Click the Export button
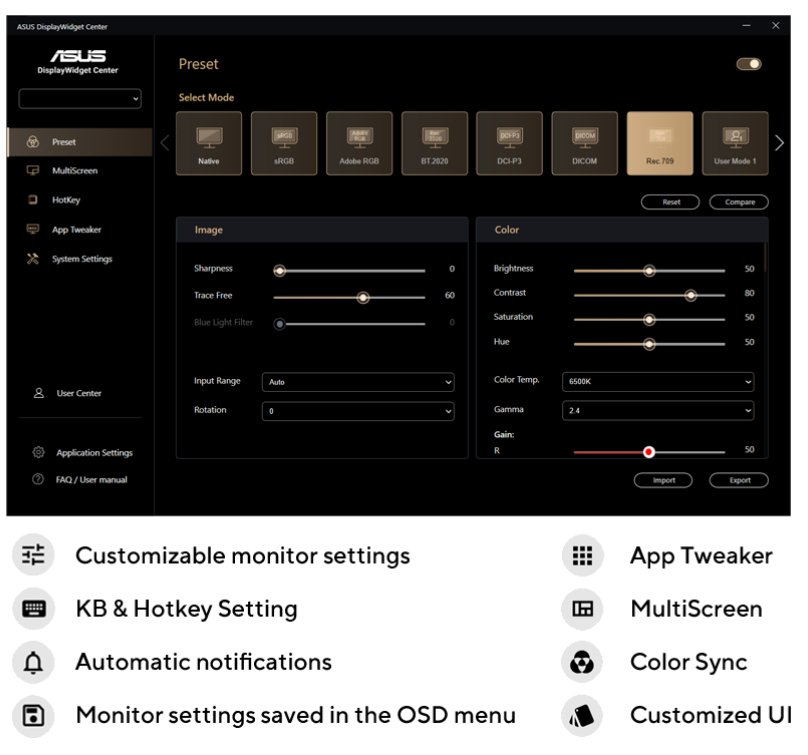The height and width of the screenshot is (755, 808). point(739,480)
